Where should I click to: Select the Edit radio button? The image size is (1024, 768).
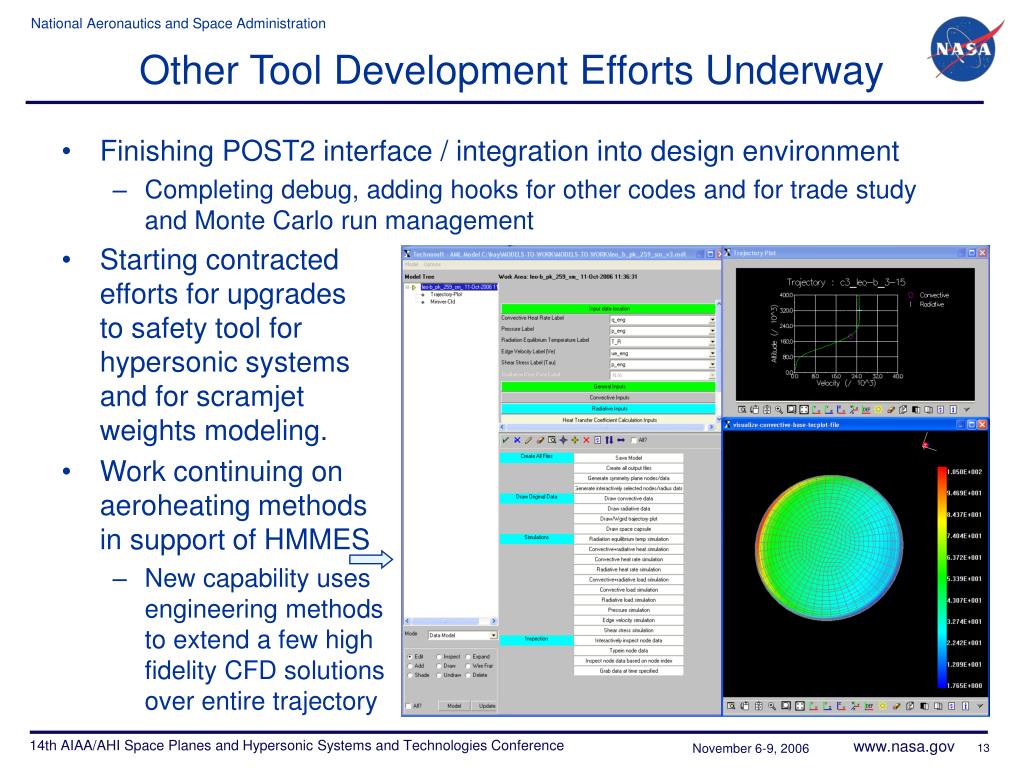409,656
